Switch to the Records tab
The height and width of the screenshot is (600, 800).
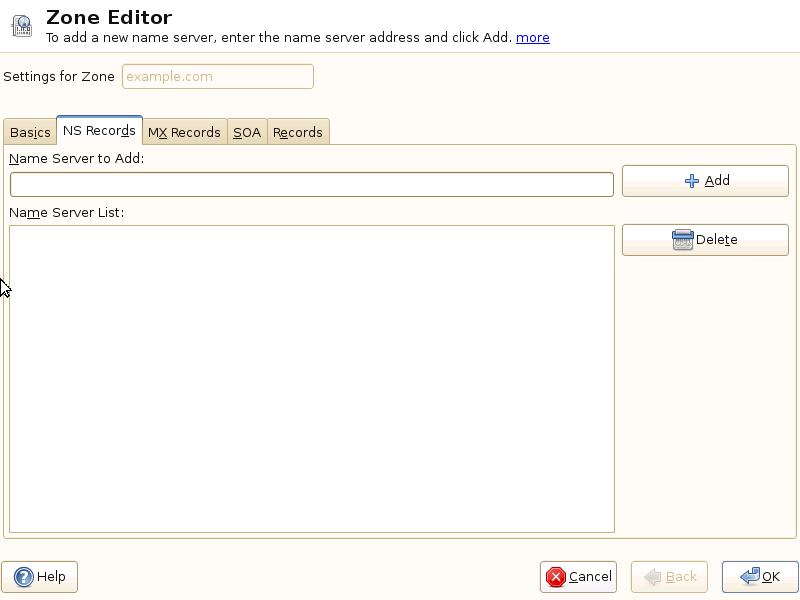298,132
